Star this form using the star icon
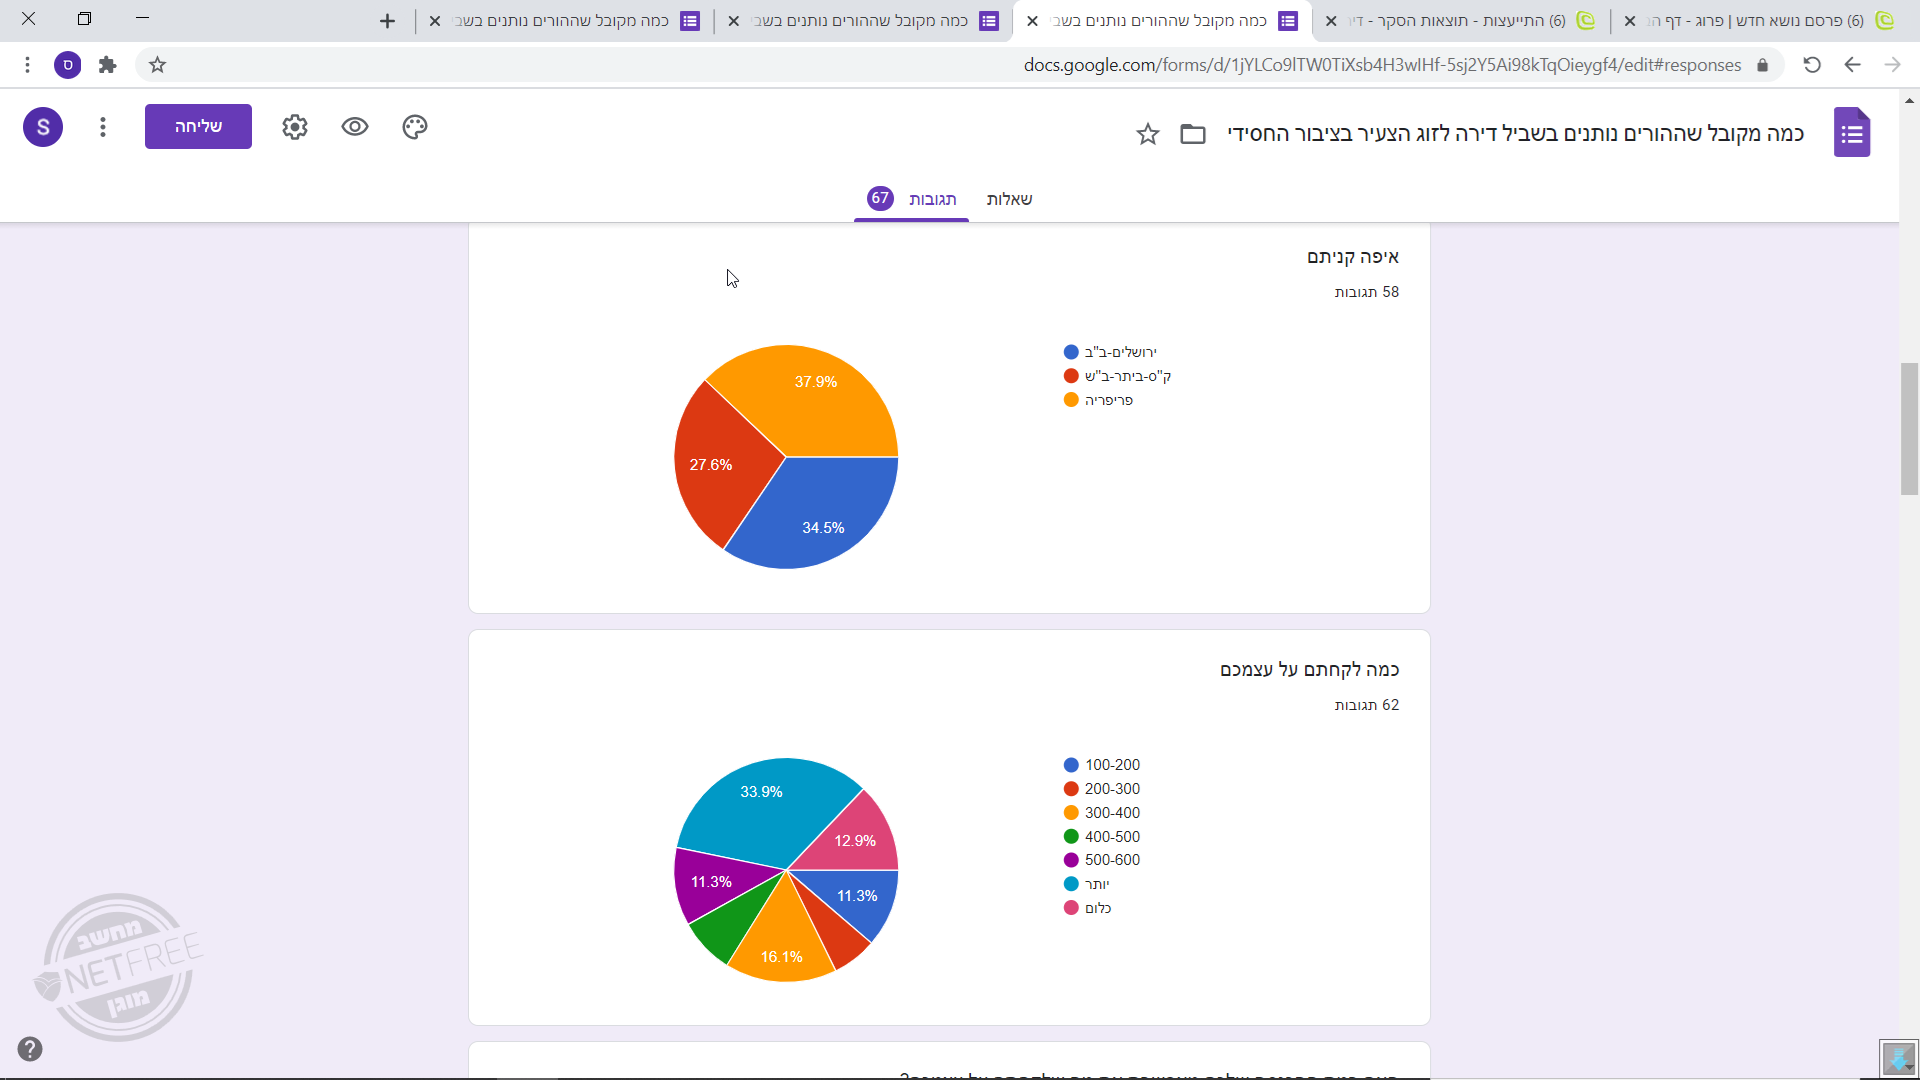The image size is (1920, 1080). [x=1148, y=134]
